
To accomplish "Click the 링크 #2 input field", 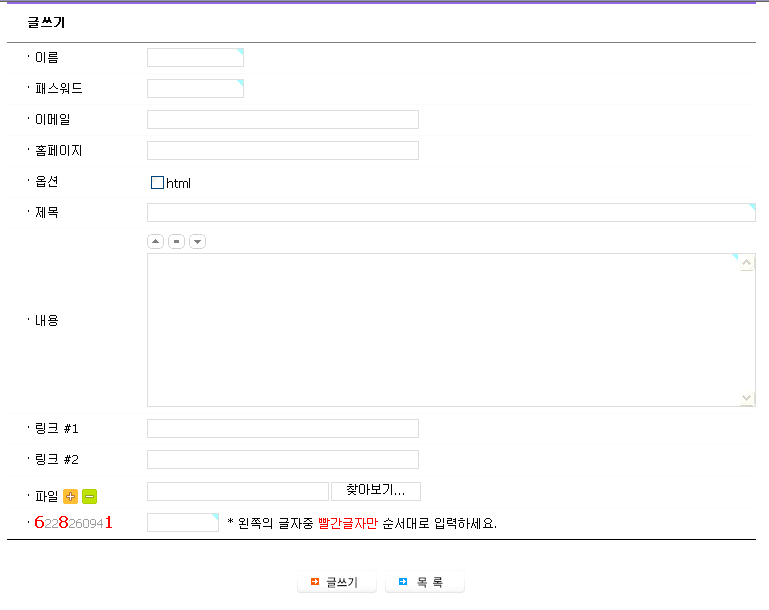I will click(283, 459).
